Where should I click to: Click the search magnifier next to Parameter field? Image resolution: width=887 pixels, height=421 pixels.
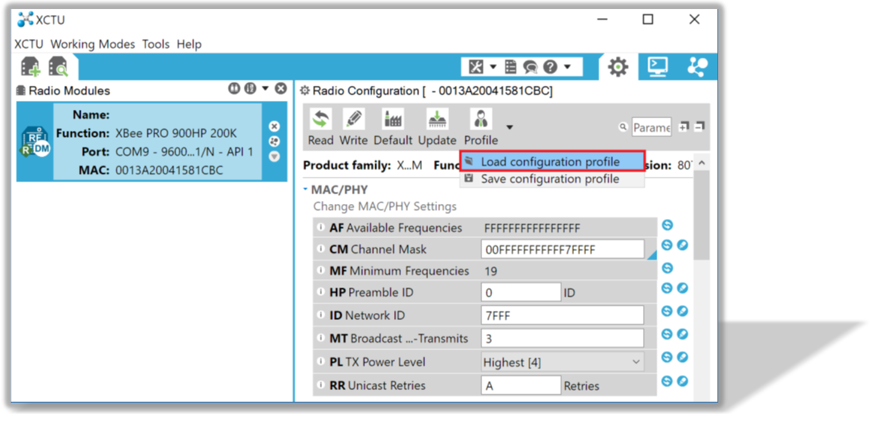pos(623,127)
